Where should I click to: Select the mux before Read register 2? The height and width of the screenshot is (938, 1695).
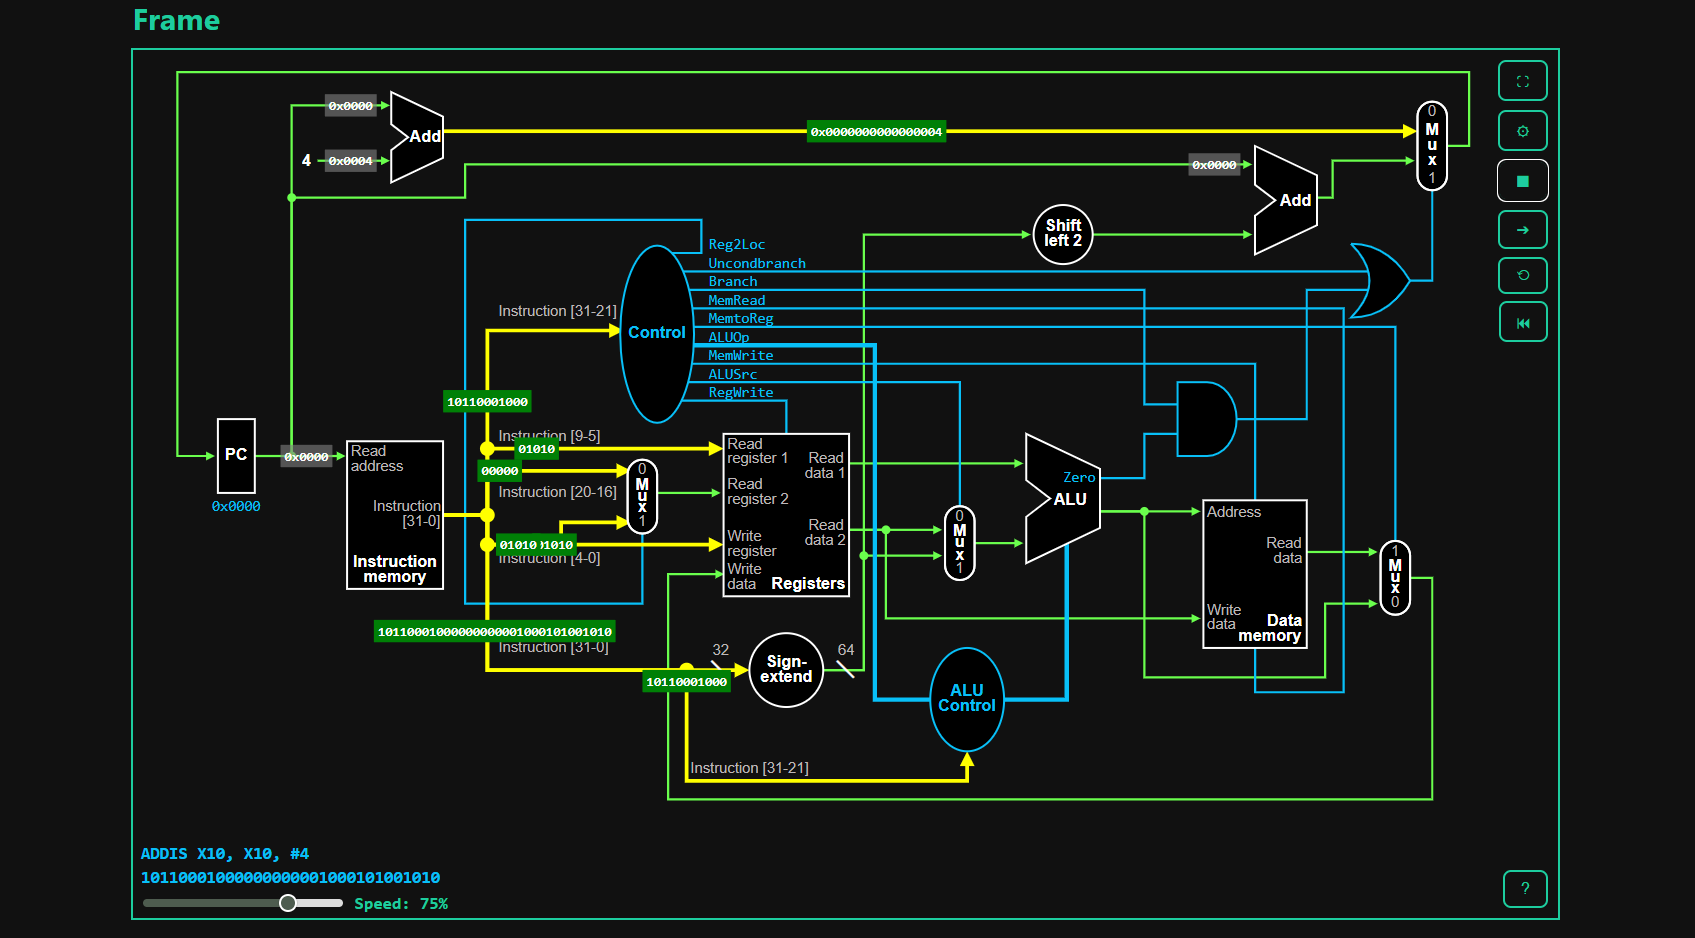(642, 496)
